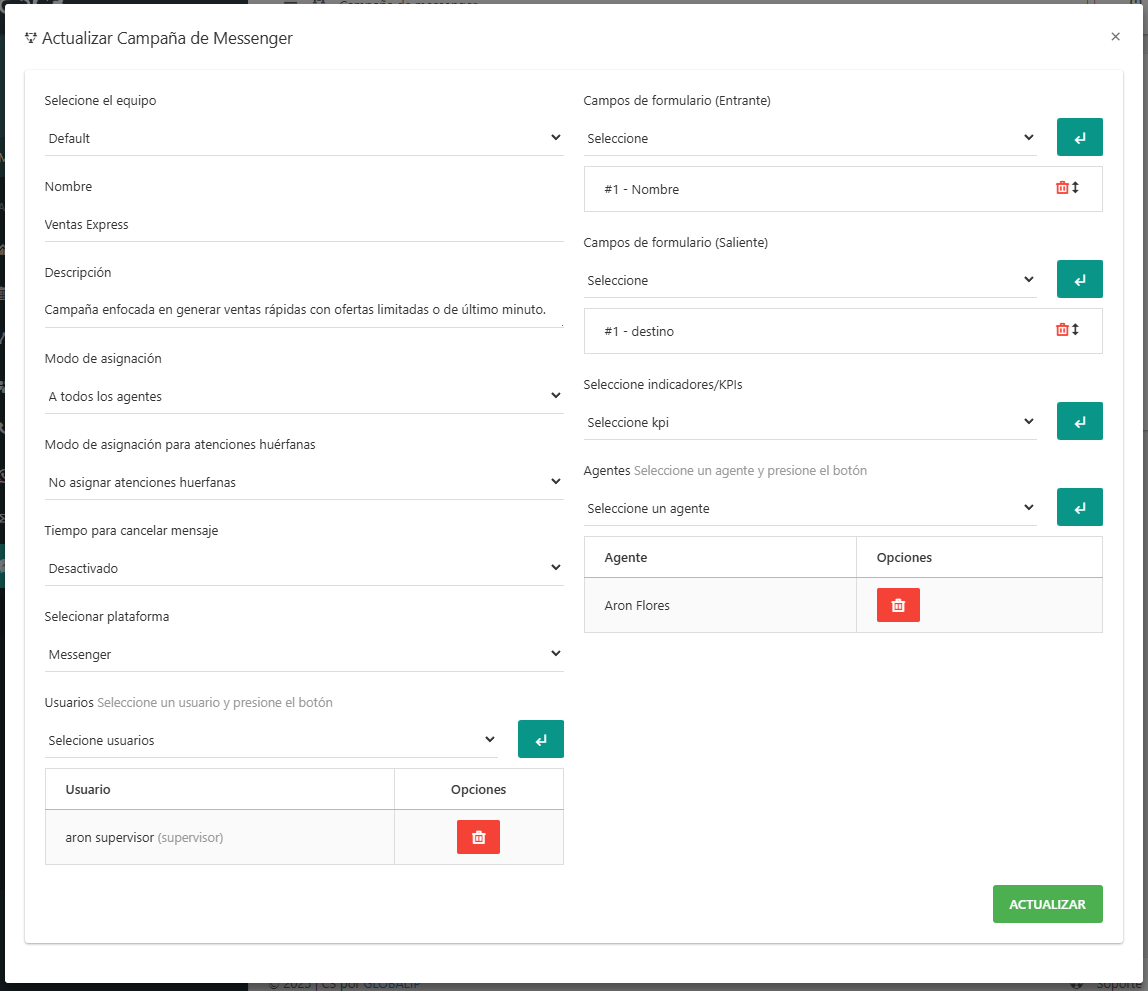Add the selected agent button
The image size is (1148, 991).
[1079, 508]
